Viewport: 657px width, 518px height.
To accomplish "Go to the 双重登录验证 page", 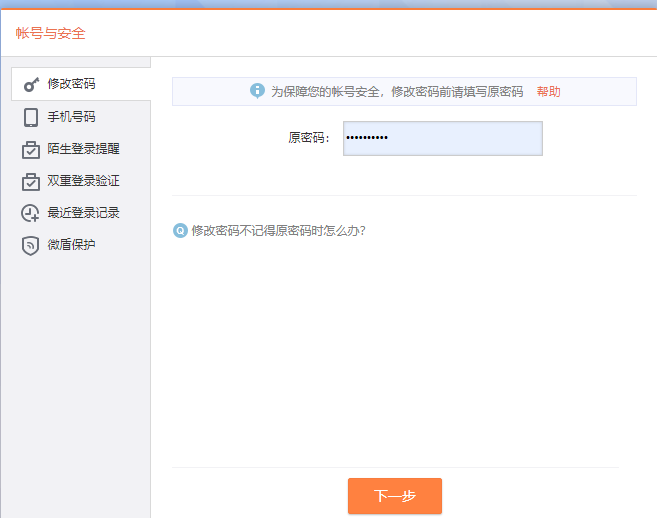I will 81,181.
